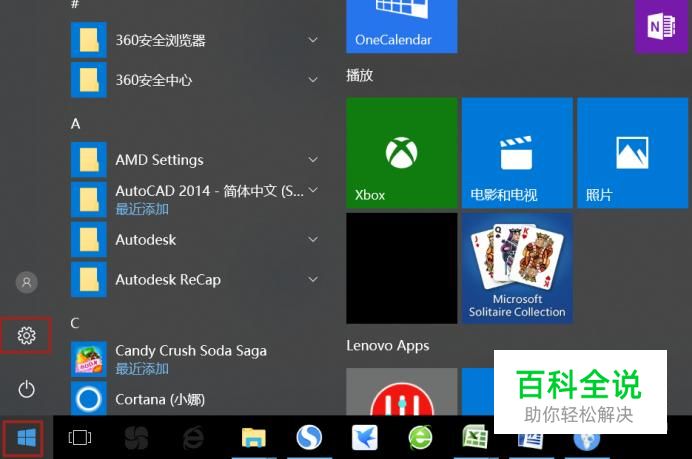Open the 照片 photos tile
The height and width of the screenshot is (459, 692).
pos(632,153)
